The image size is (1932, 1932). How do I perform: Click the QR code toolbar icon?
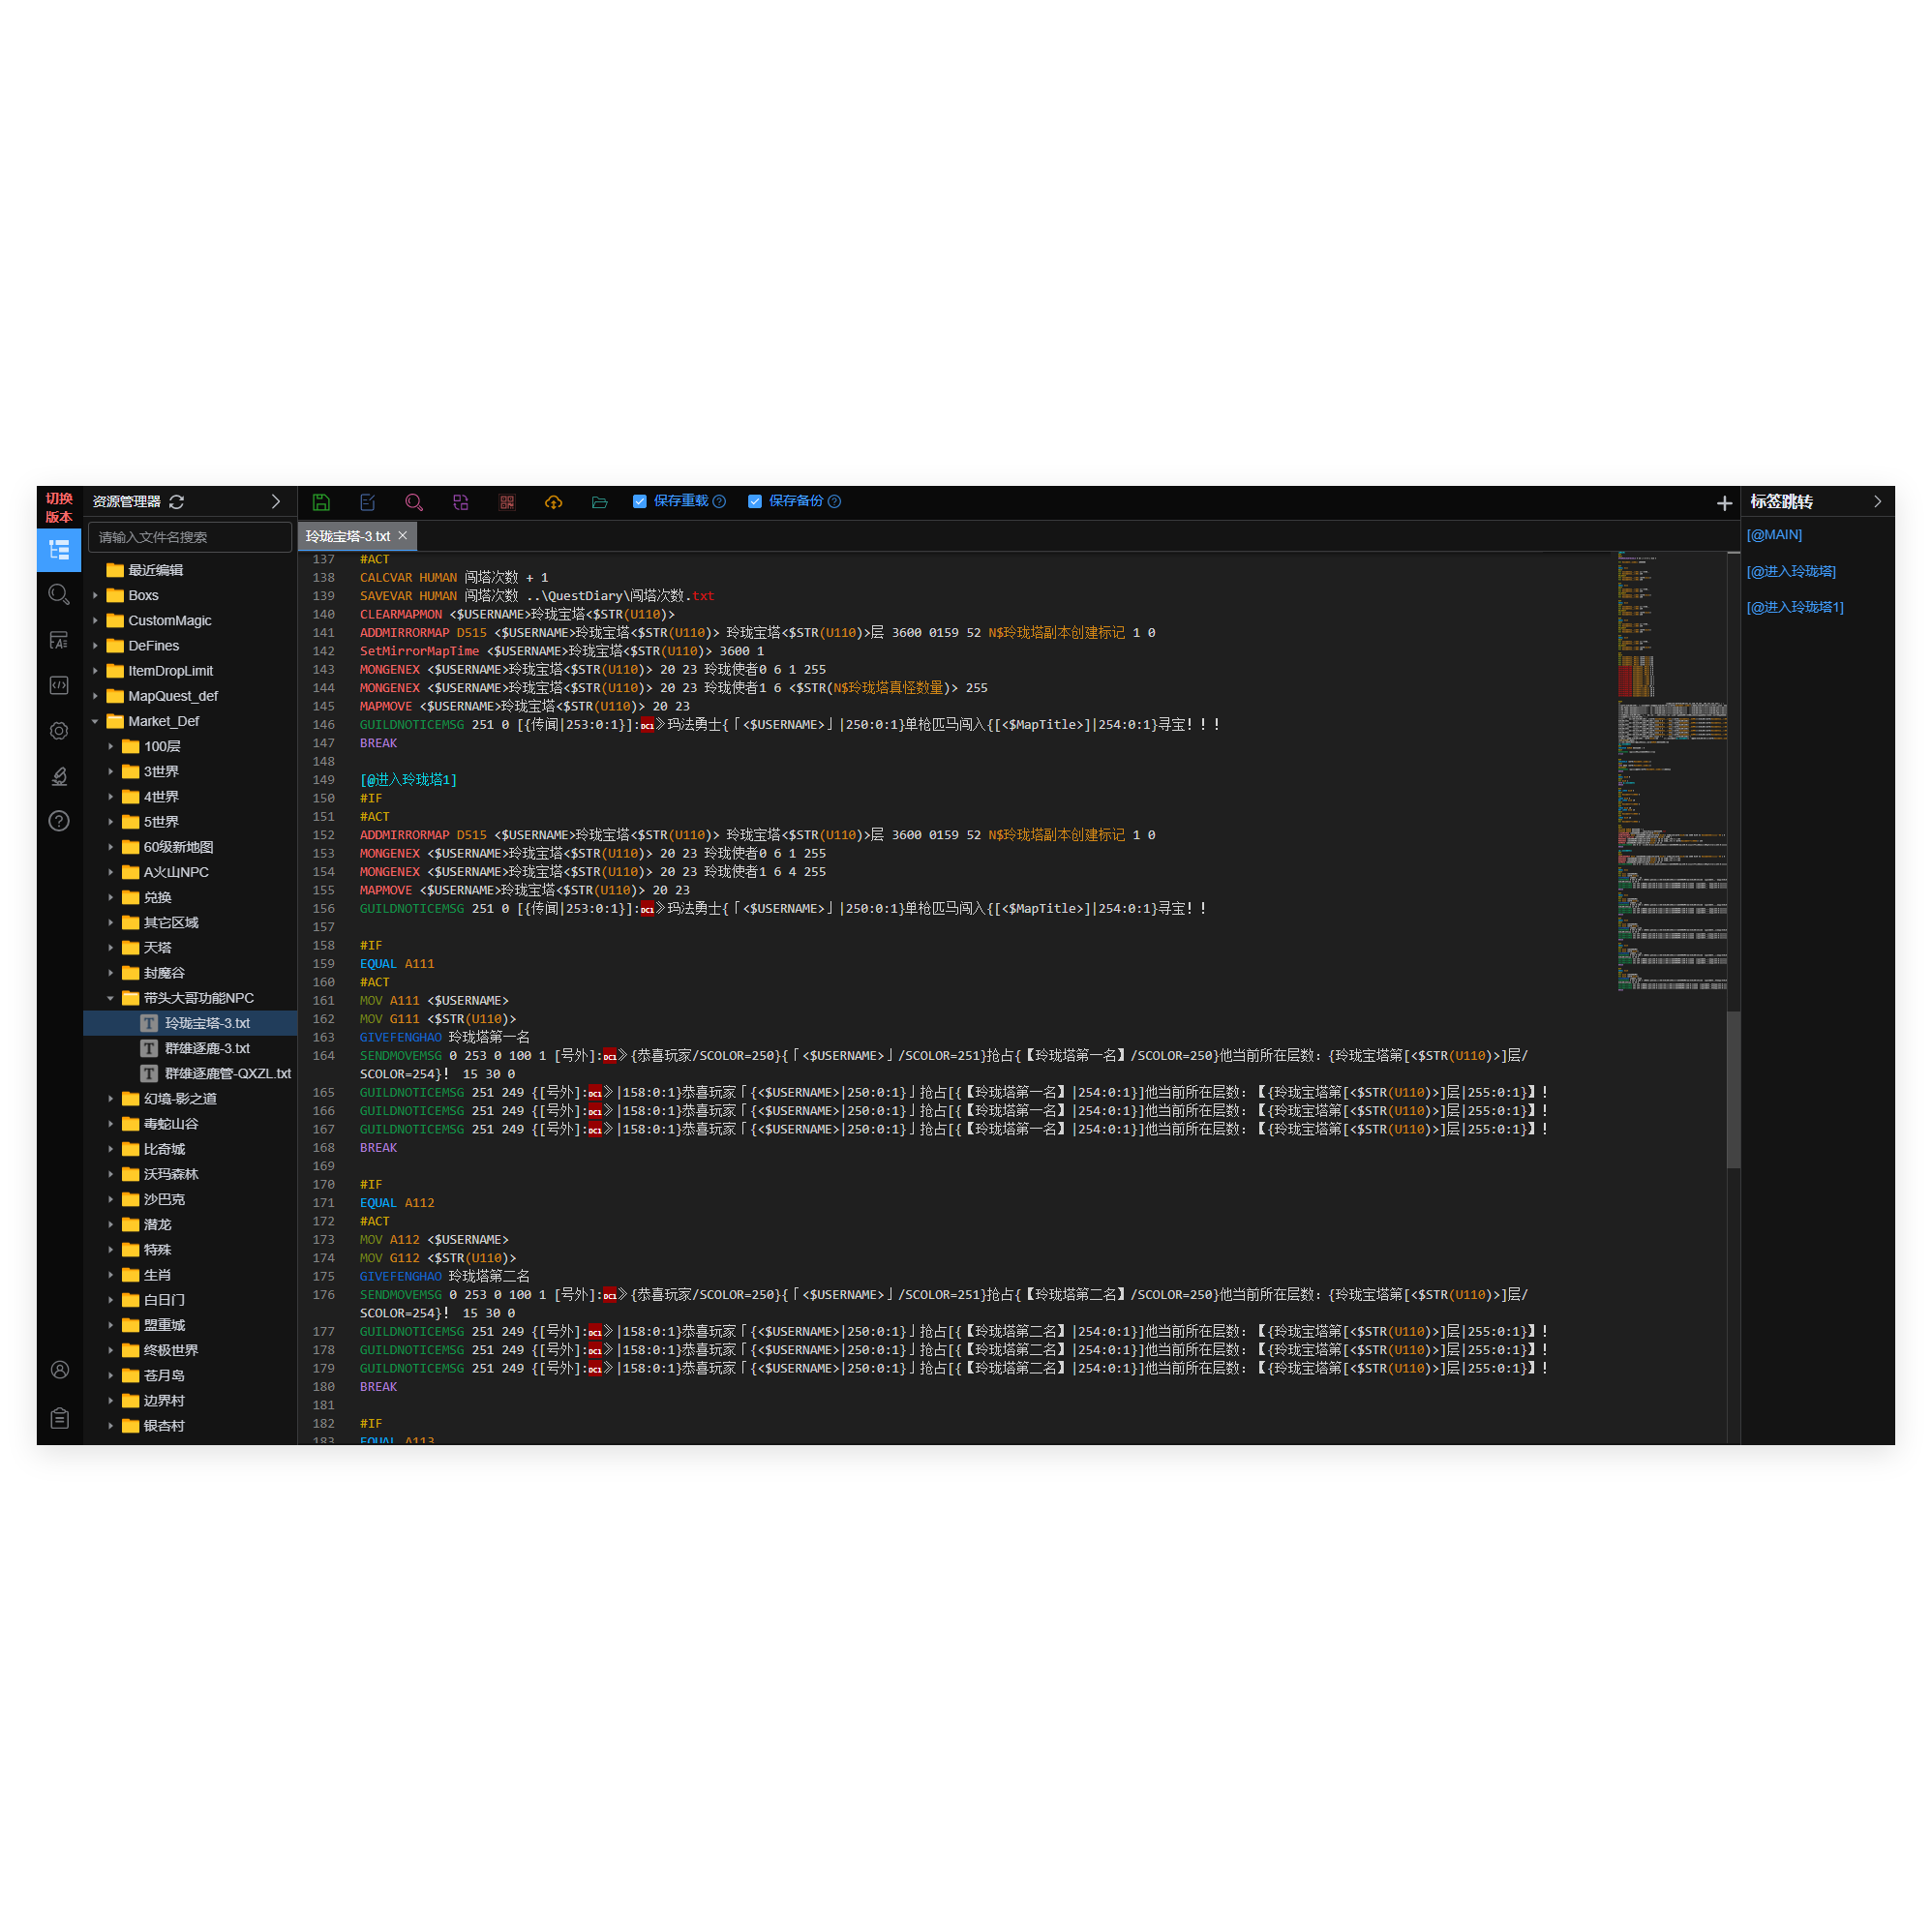(507, 502)
